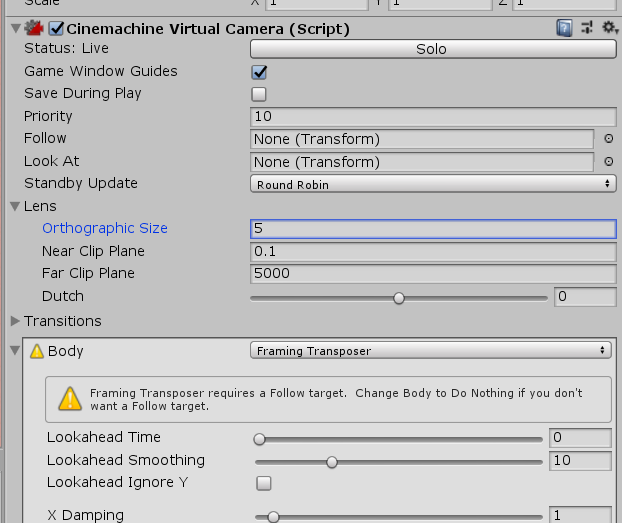Click the Lookahead Smoothing slider handle
The width and height of the screenshot is (622, 523).
(332, 461)
